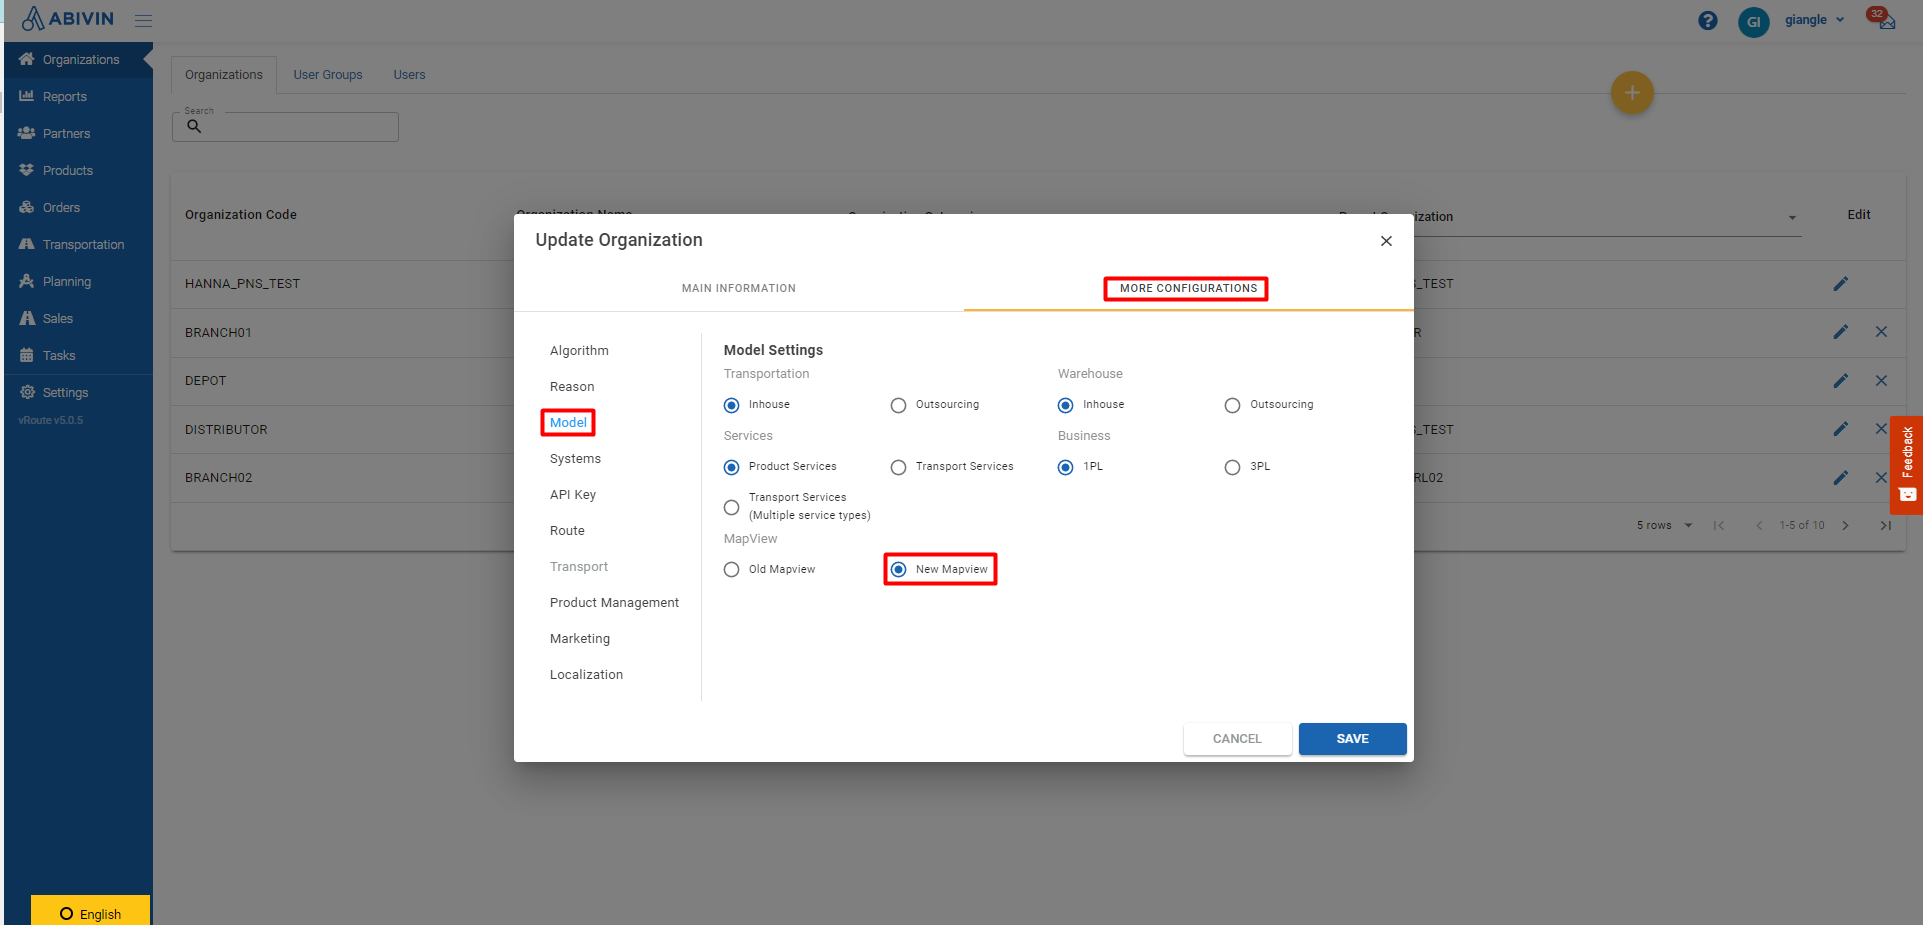Expand the rows per page dropdown
Image resolution: width=1923 pixels, height=925 pixels.
(x=1665, y=526)
